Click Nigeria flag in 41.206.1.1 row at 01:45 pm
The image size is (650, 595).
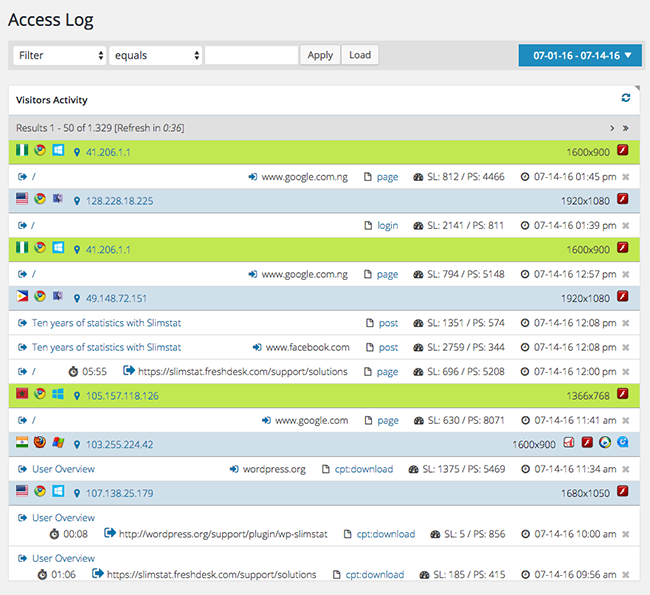tap(22, 150)
